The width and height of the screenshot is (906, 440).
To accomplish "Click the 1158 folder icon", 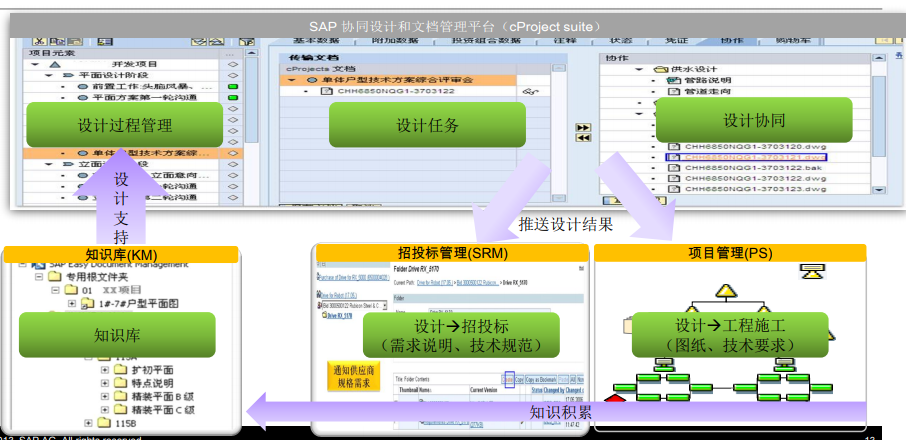I will [x=103, y=423].
